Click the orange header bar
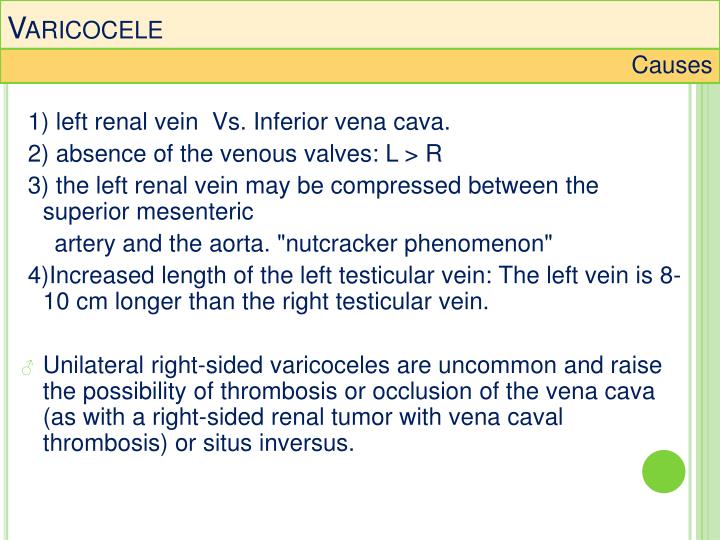The width and height of the screenshot is (720, 540). tap(360, 66)
